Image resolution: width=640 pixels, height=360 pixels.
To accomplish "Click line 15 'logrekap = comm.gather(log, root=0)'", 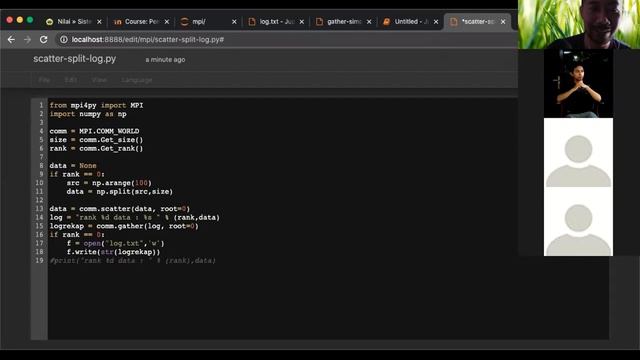I will (124, 226).
